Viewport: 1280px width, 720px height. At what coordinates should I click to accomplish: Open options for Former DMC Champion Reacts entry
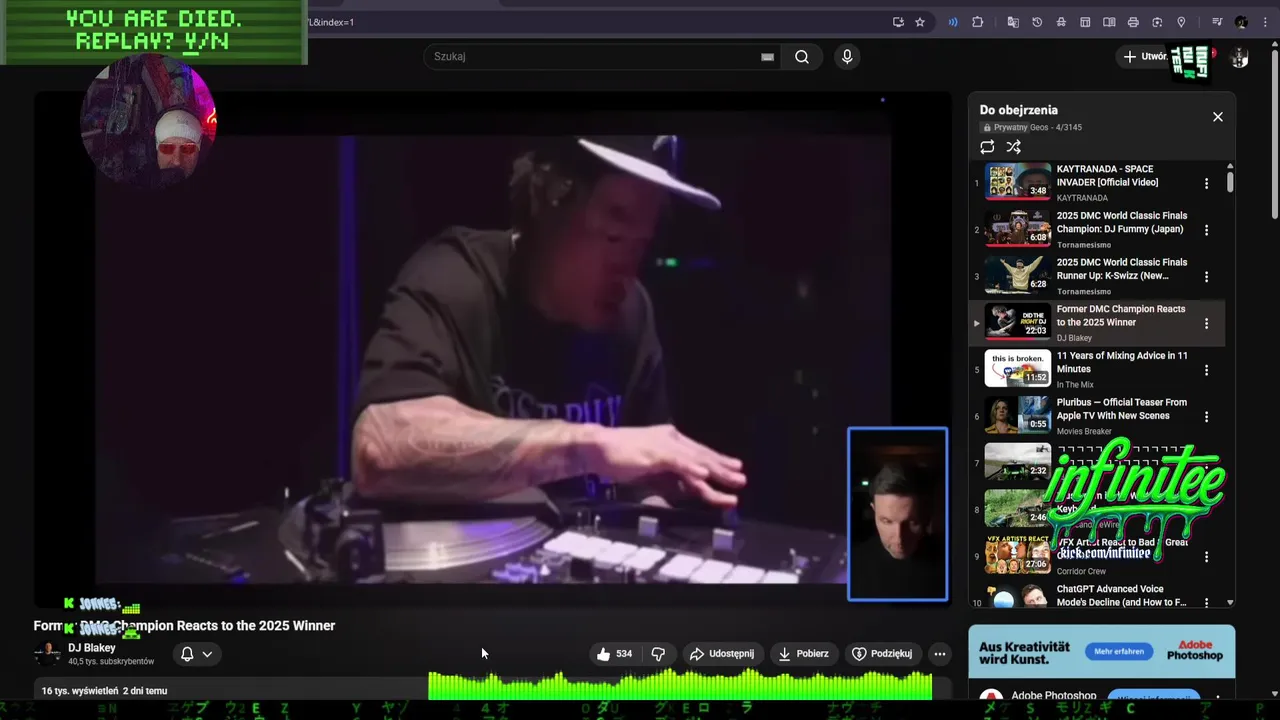click(1206, 323)
